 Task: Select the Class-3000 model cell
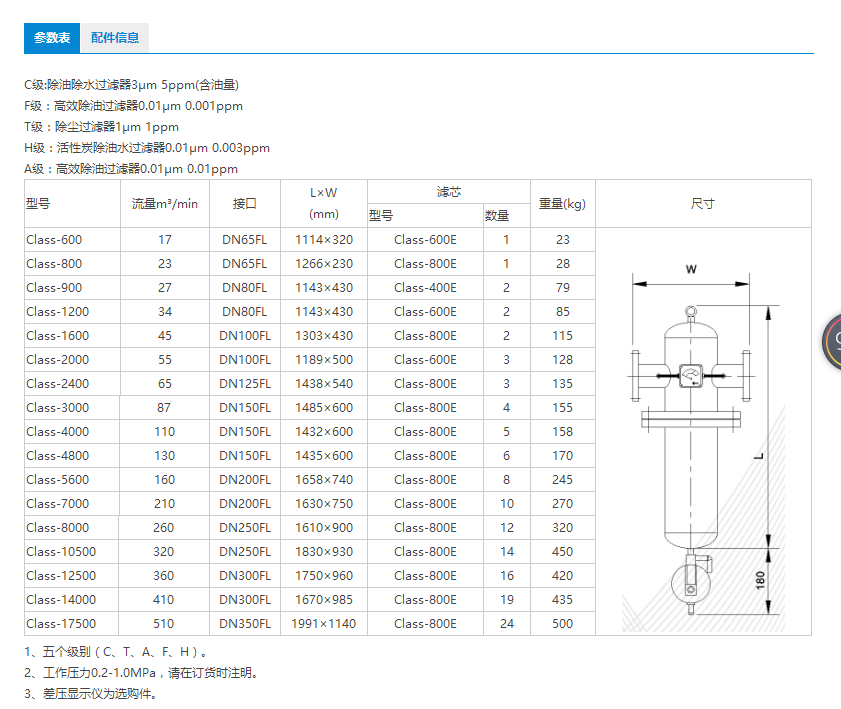pos(72,408)
